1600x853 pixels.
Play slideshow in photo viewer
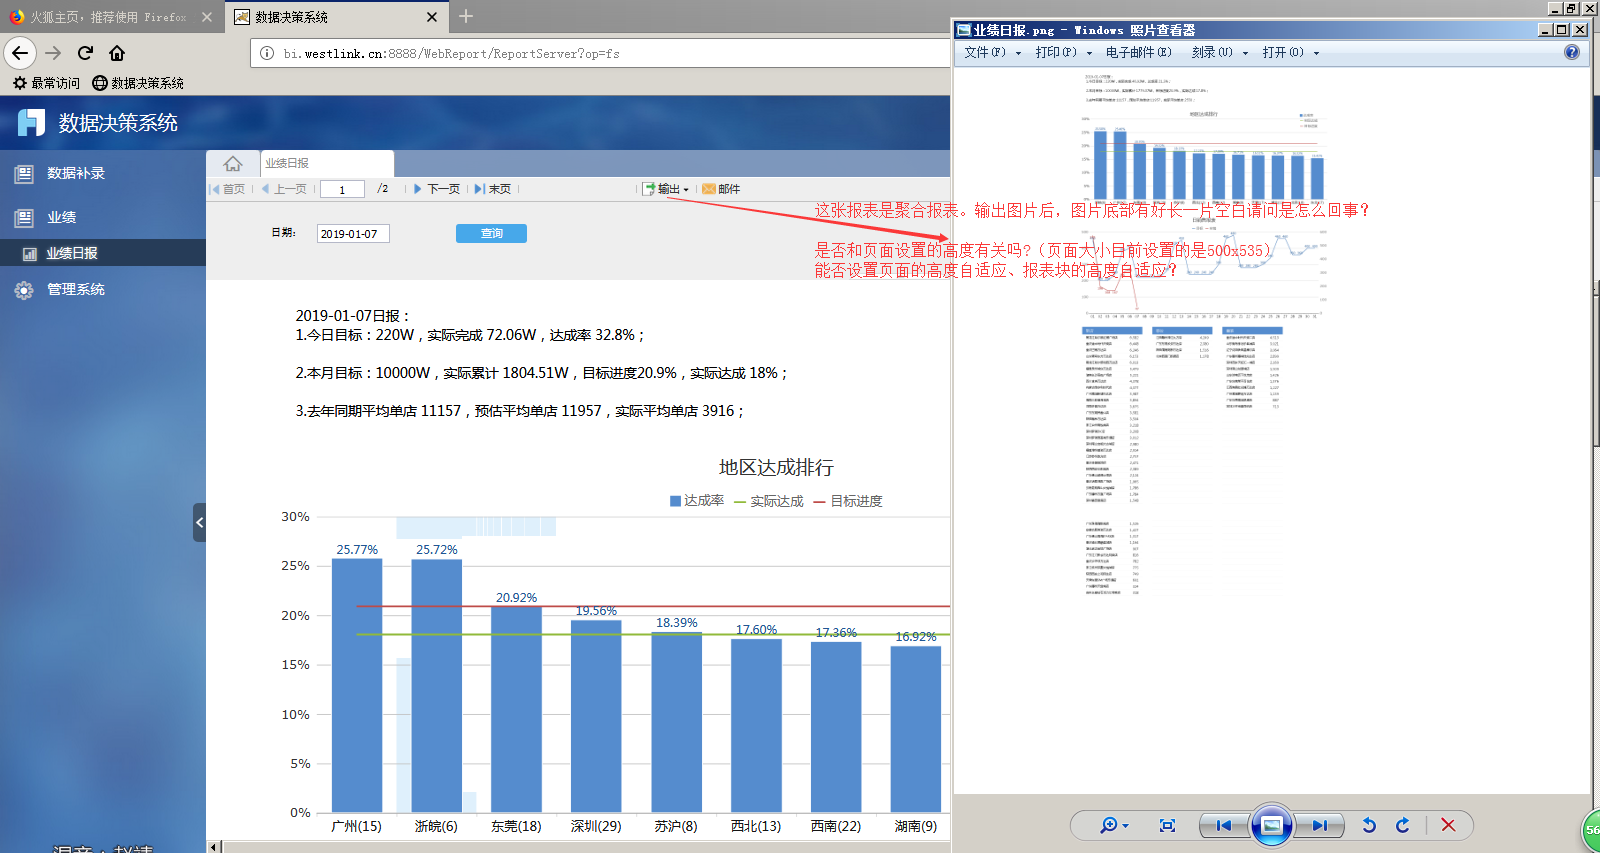[x=1271, y=825]
